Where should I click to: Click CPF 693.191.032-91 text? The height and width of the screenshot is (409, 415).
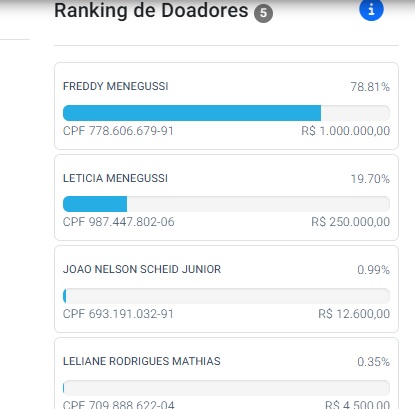coord(118,314)
